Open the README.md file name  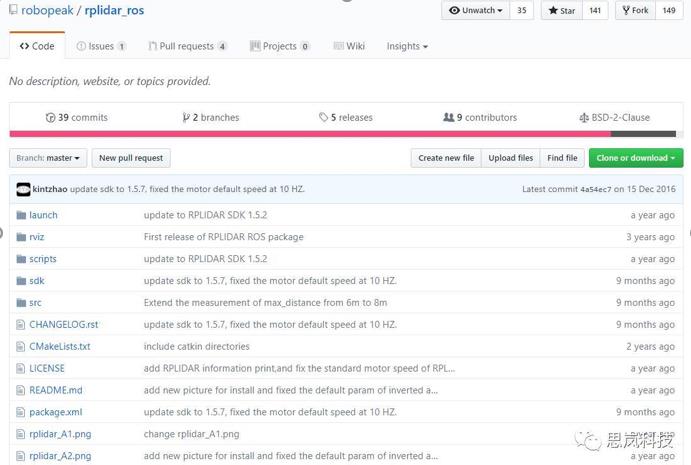pyautogui.click(x=56, y=391)
